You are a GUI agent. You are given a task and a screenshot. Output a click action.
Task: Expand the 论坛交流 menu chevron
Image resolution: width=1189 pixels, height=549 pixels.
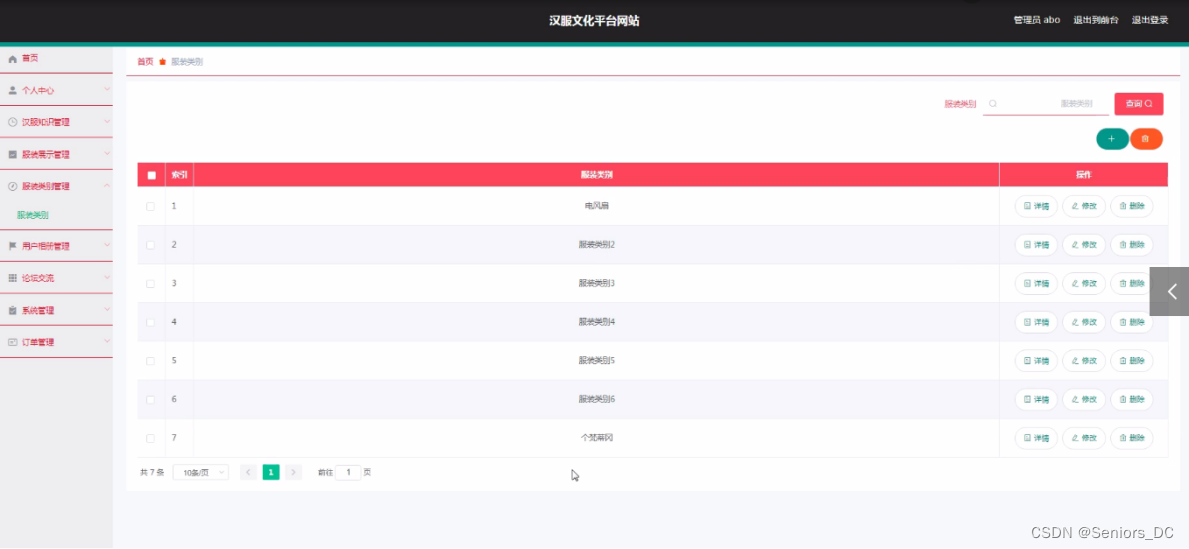pyautogui.click(x=106, y=278)
